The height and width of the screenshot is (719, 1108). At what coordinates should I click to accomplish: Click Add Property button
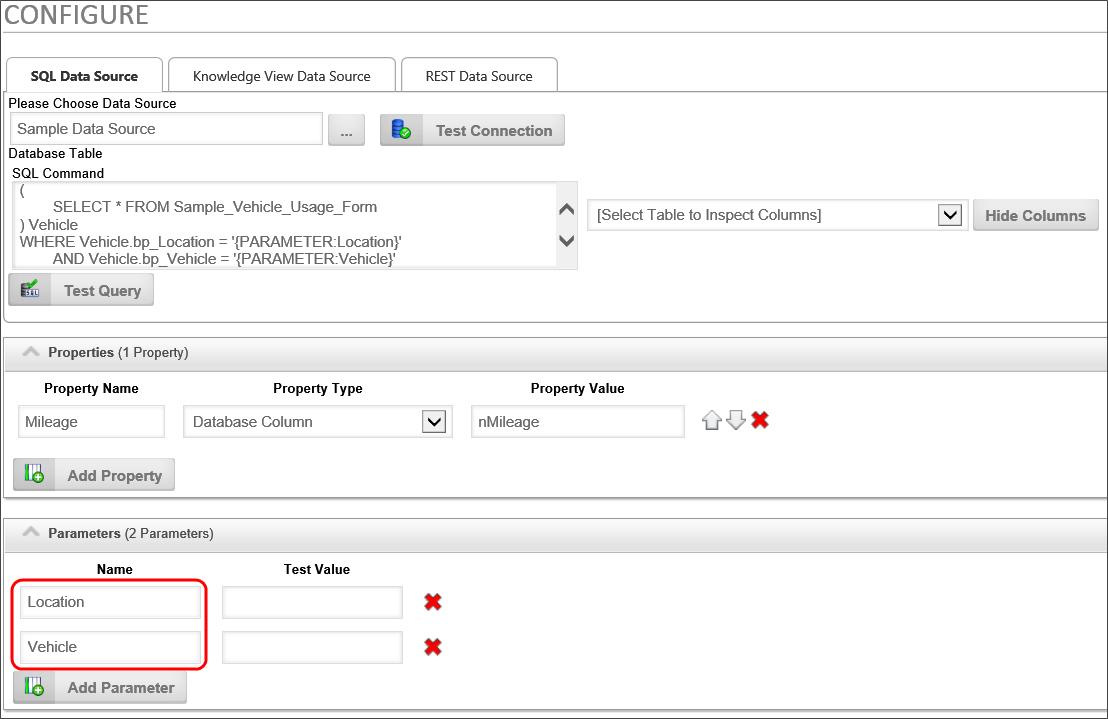(x=94, y=475)
